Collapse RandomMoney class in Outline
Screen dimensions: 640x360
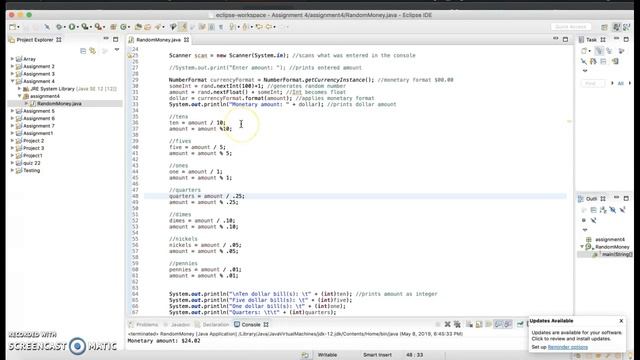582,247
